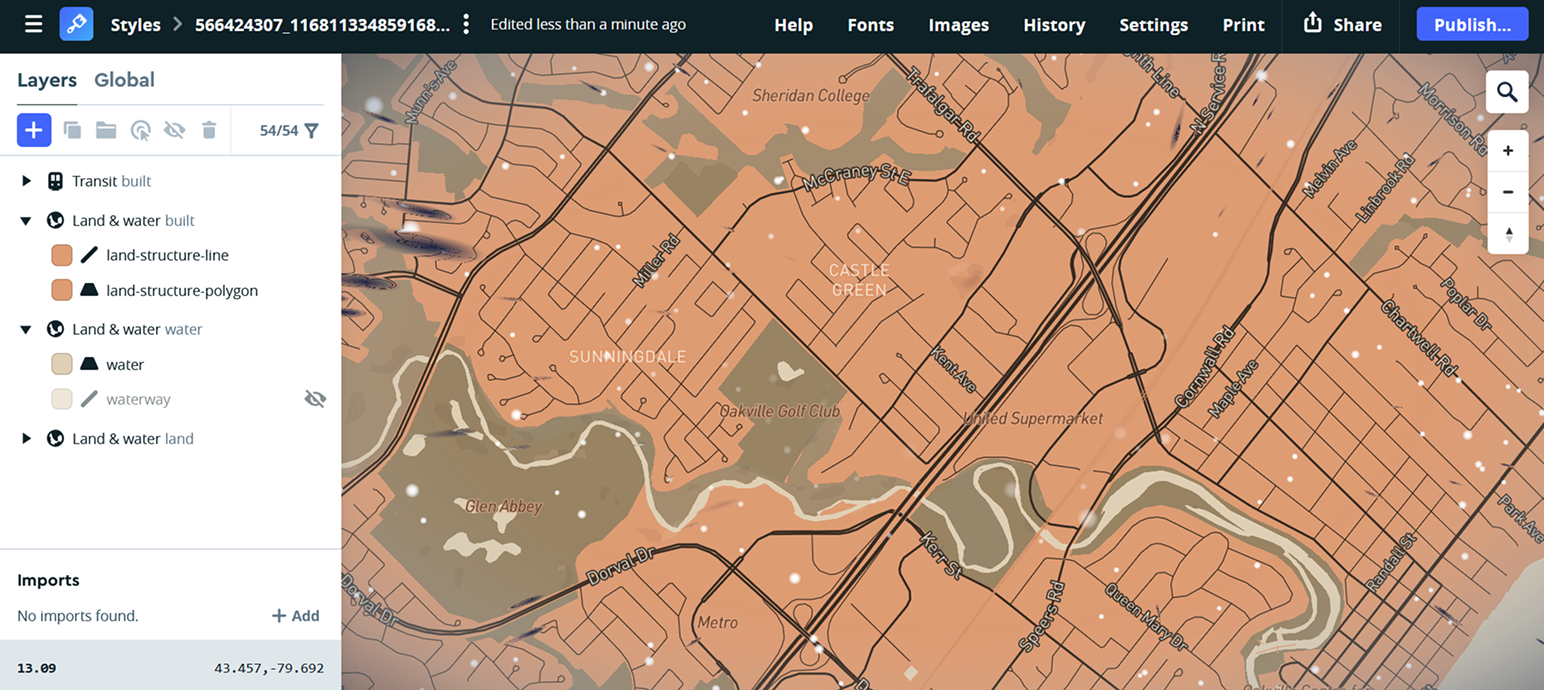This screenshot has width=1544, height=690.
Task: Delete a layer with the trash icon
Action: (208, 130)
